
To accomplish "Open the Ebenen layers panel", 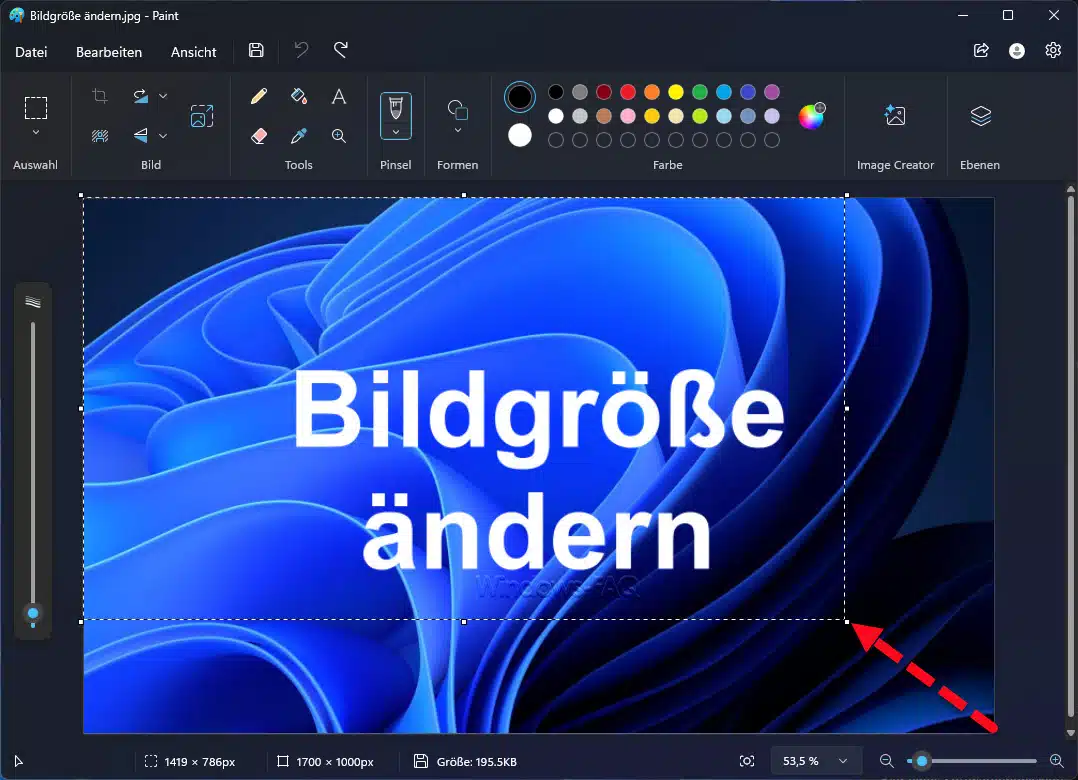I will point(980,116).
